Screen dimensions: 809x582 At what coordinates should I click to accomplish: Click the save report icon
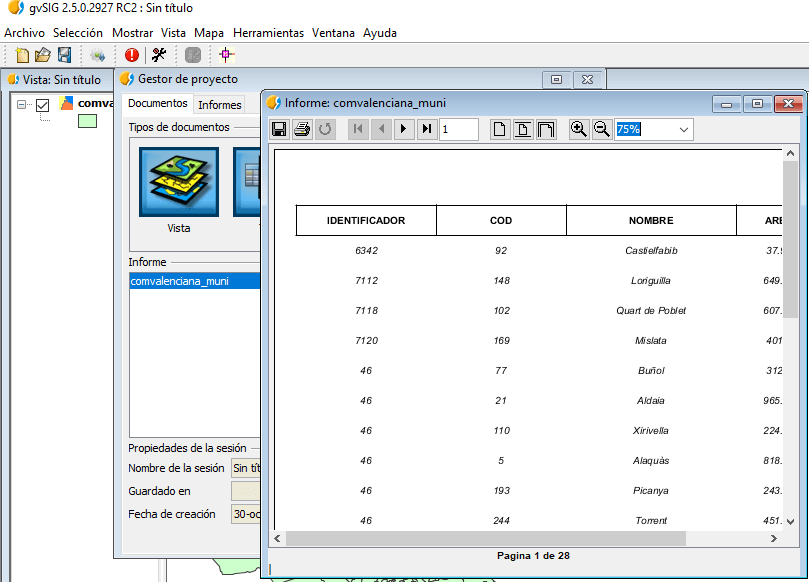coord(279,129)
